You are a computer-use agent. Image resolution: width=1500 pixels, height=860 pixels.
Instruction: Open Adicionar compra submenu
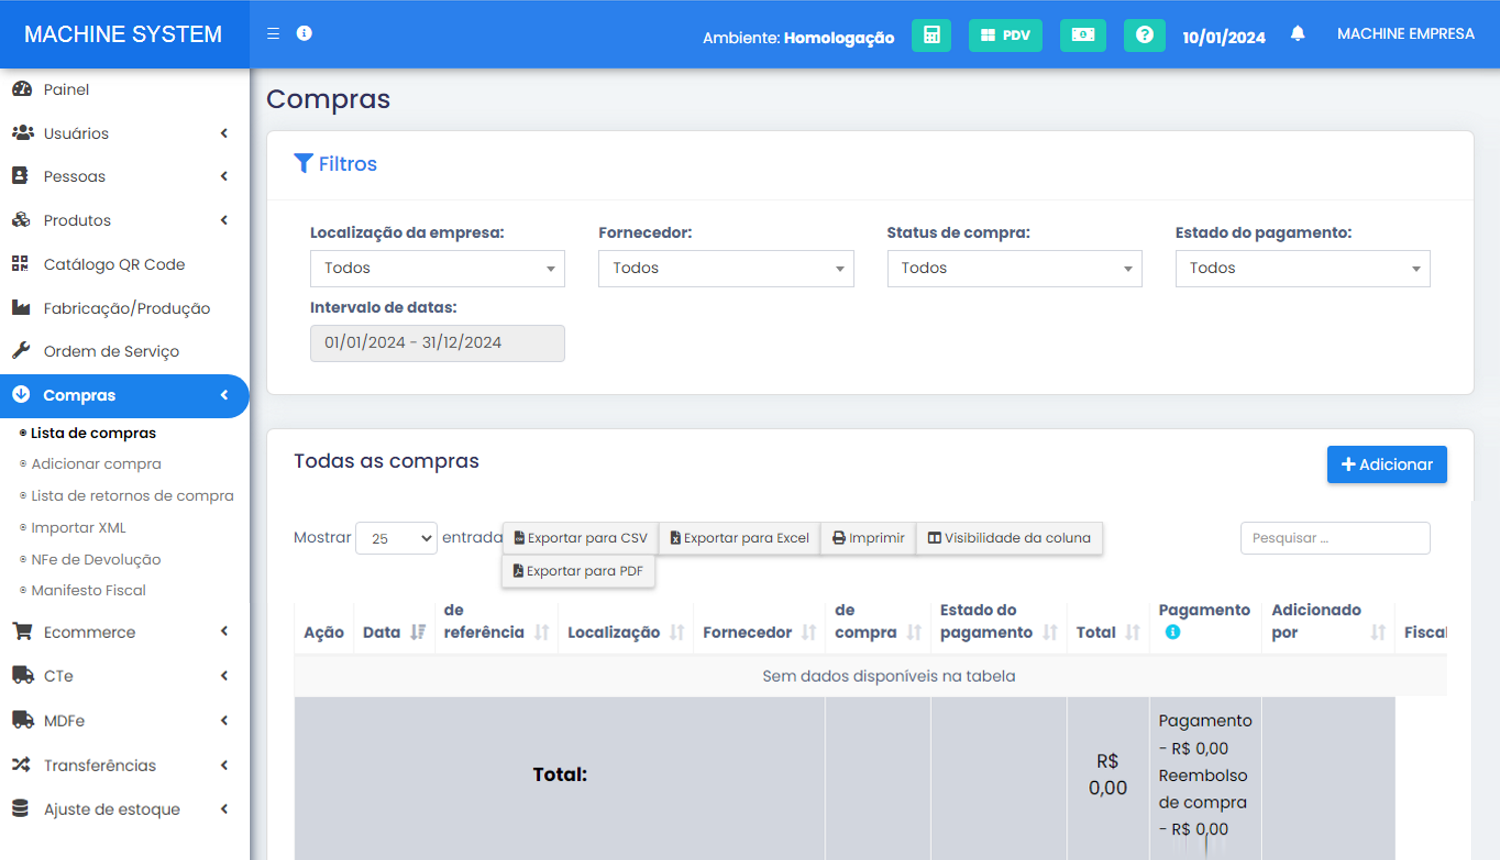(x=96, y=464)
